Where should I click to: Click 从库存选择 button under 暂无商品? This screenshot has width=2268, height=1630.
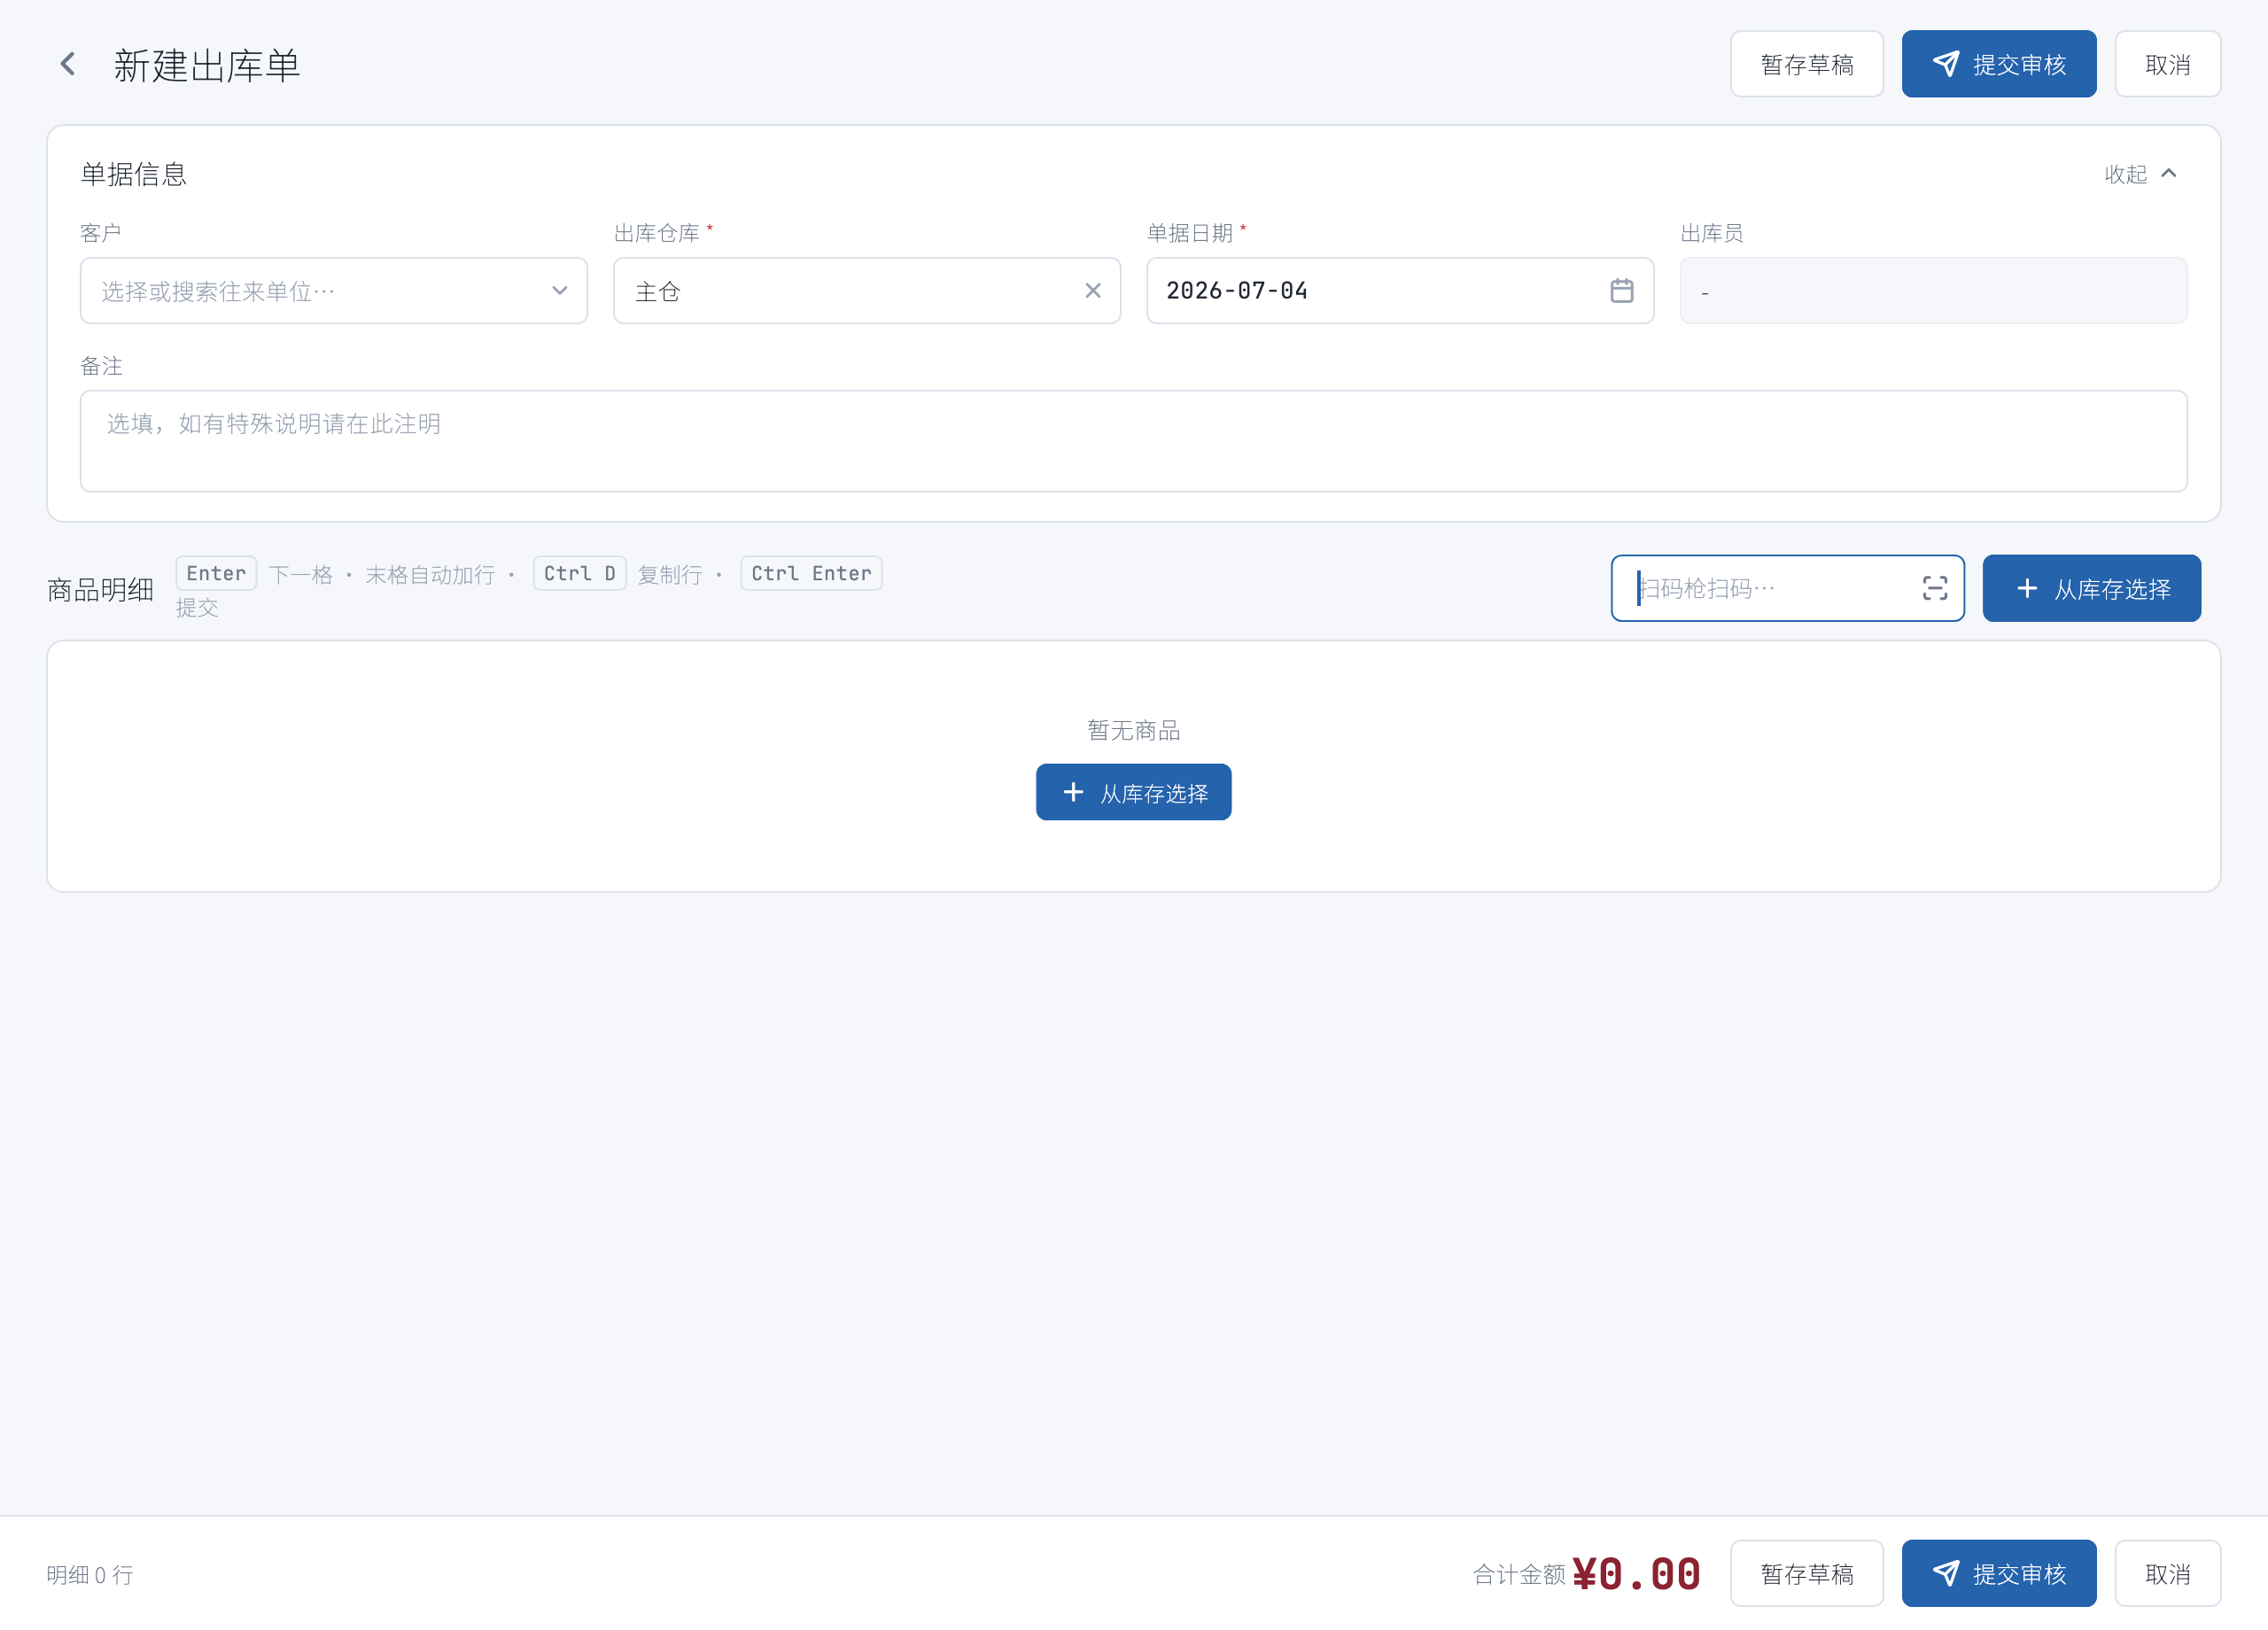(x=1133, y=792)
